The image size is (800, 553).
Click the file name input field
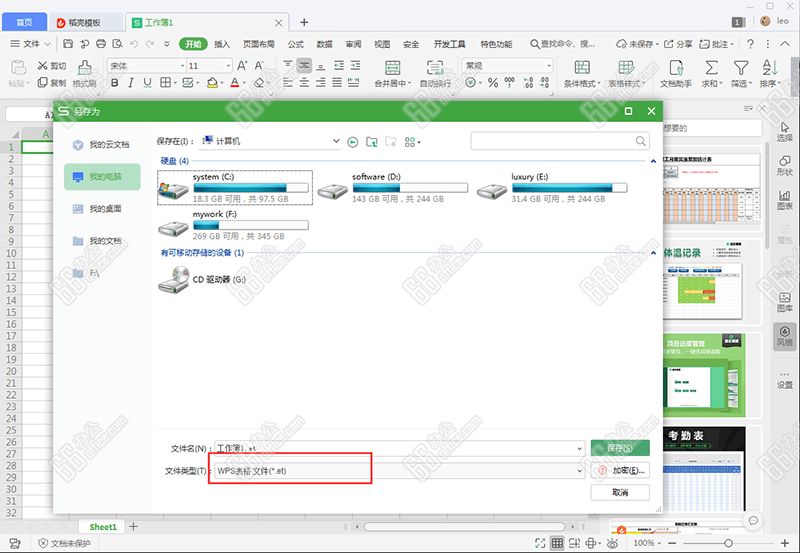[x=399, y=448]
